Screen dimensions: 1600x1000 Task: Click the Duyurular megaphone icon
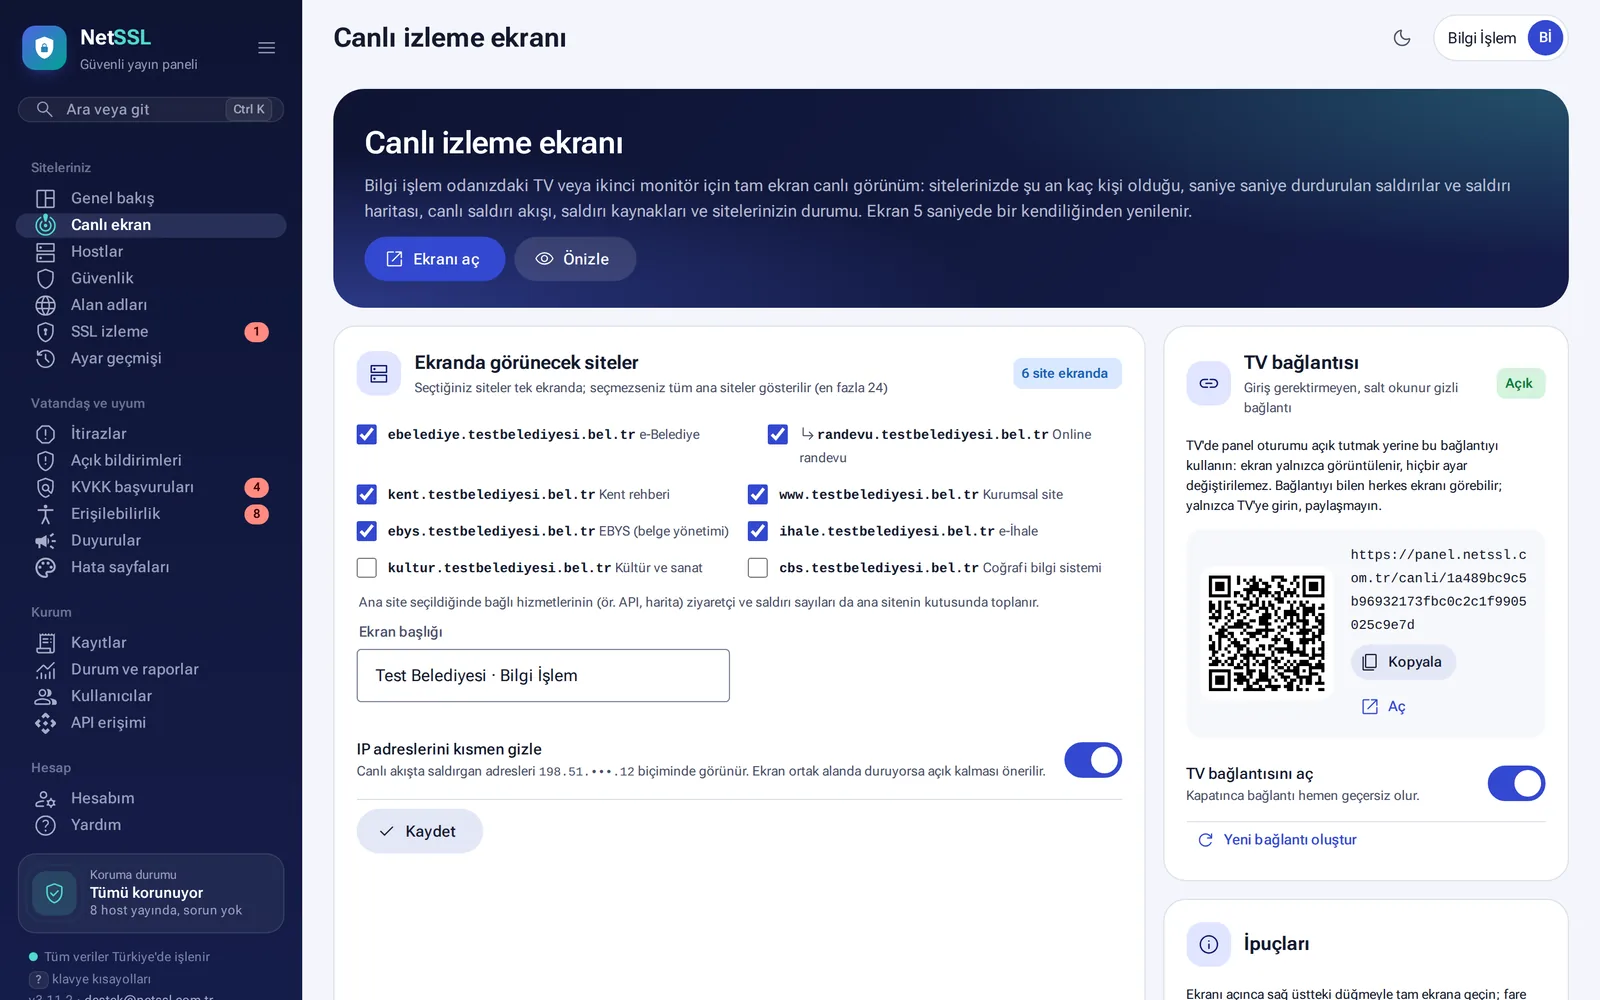click(x=45, y=541)
